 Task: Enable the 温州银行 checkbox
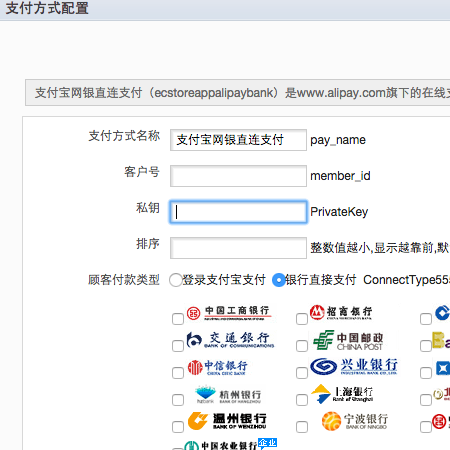coord(178,427)
